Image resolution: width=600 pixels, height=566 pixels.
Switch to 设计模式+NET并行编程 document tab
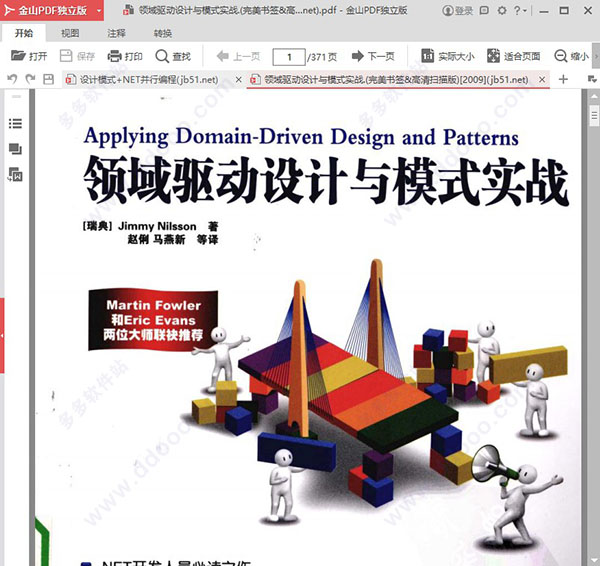(x=148, y=80)
